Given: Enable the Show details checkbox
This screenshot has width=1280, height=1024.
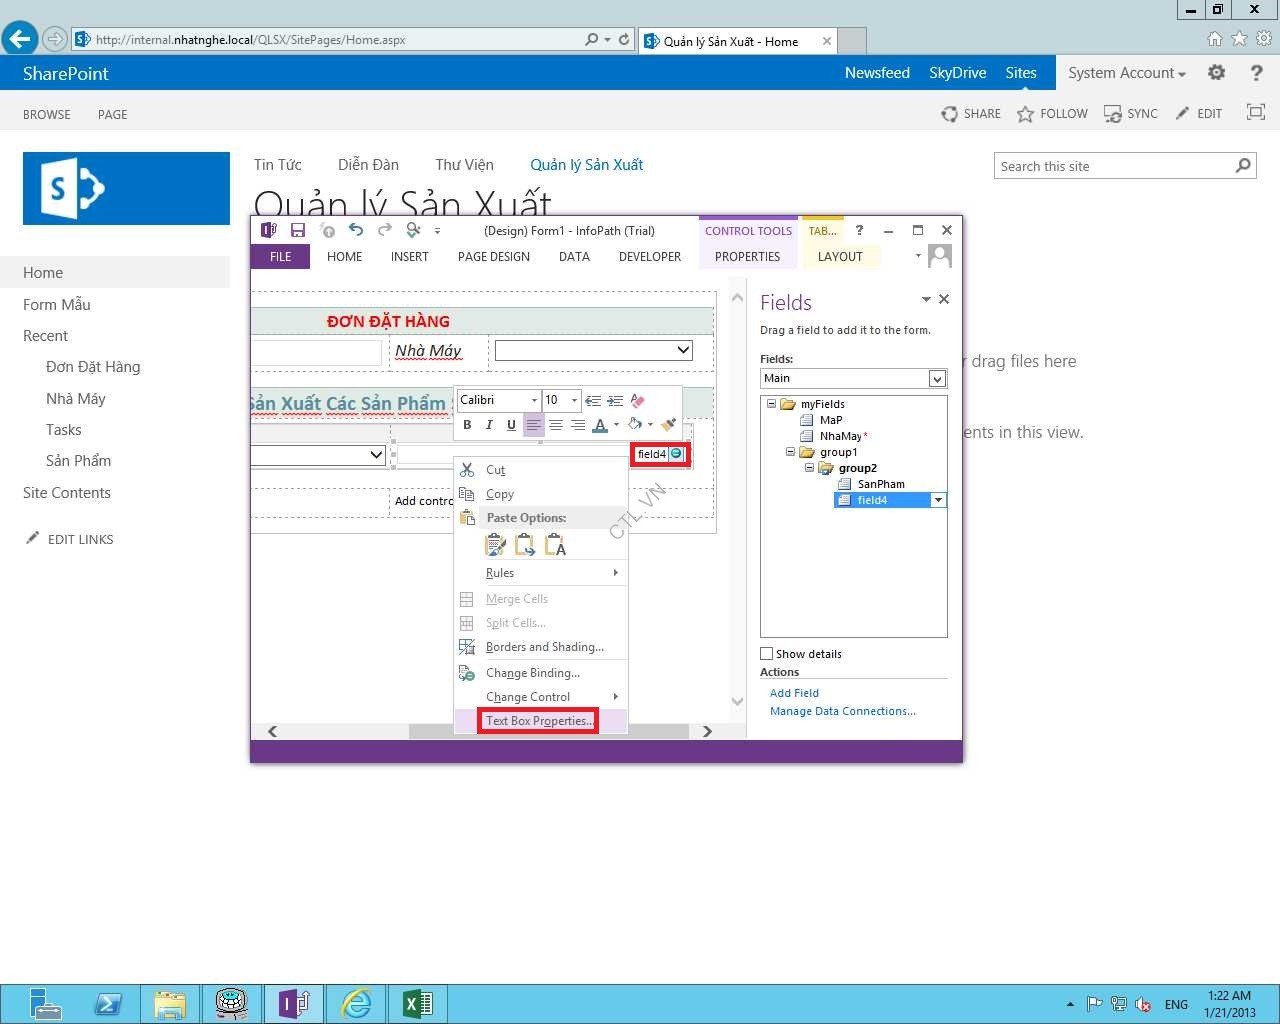Looking at the screenshot, I should click(x=767, y=654).
